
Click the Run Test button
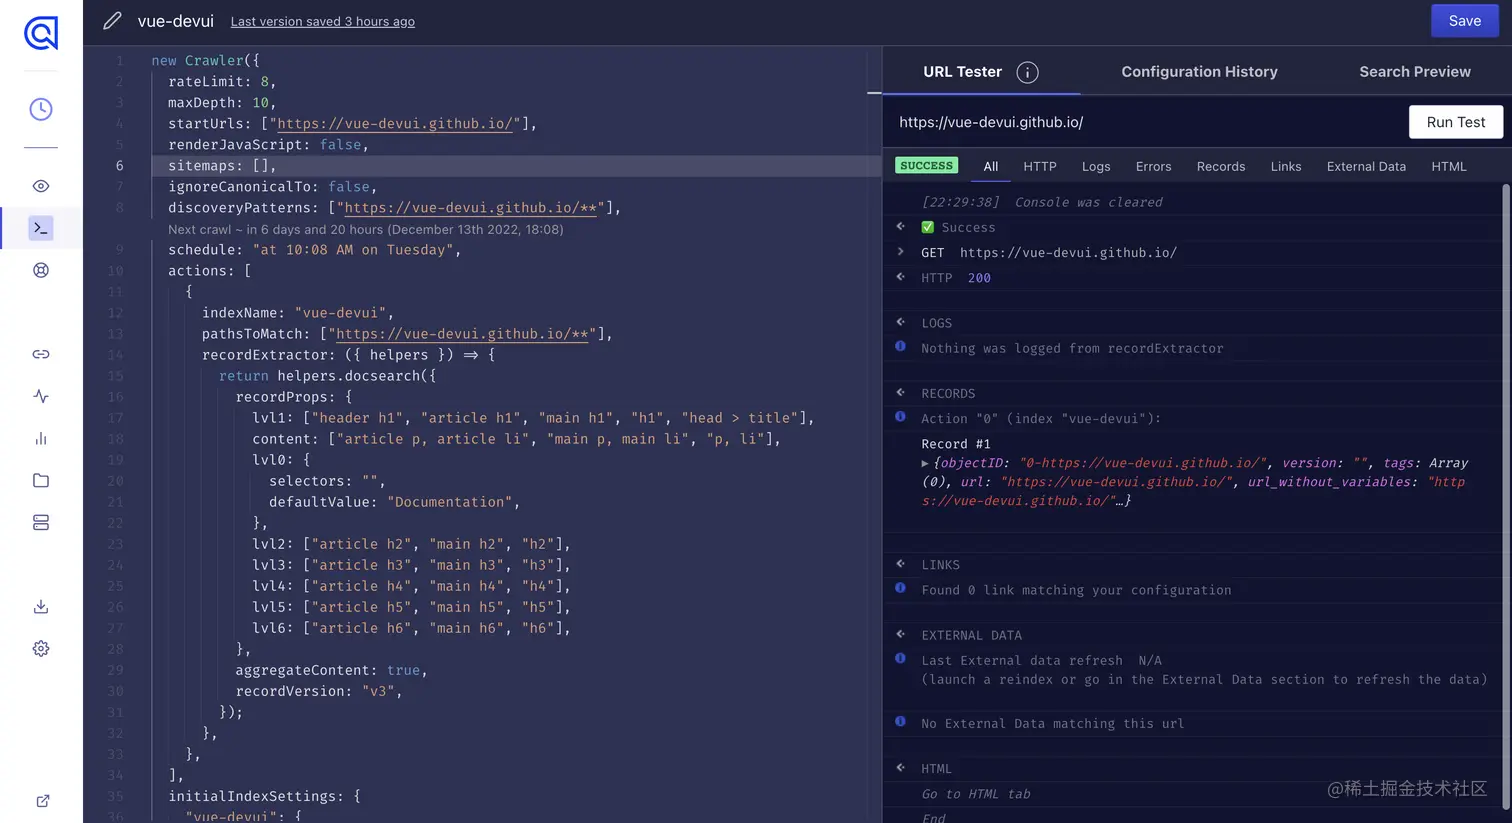(x=1456, y=122)
